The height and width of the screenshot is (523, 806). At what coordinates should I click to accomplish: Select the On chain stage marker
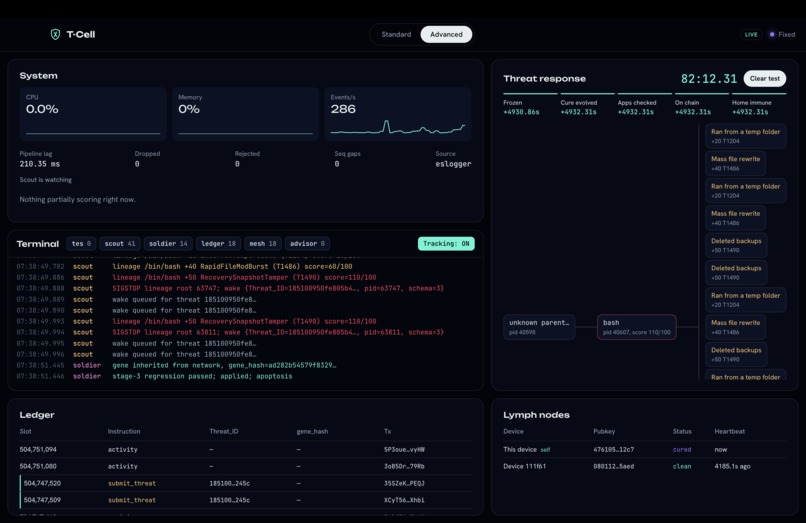(701, 103)
